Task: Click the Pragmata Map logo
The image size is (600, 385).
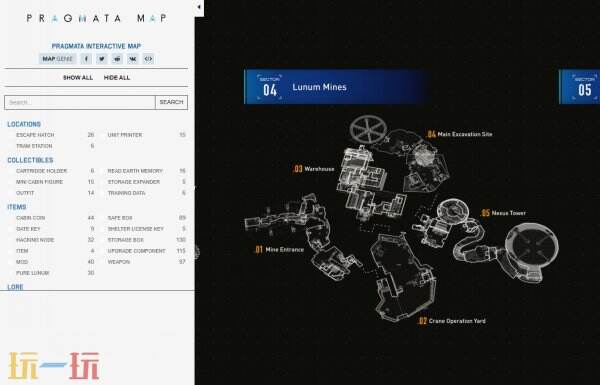Action: (96, 18)
